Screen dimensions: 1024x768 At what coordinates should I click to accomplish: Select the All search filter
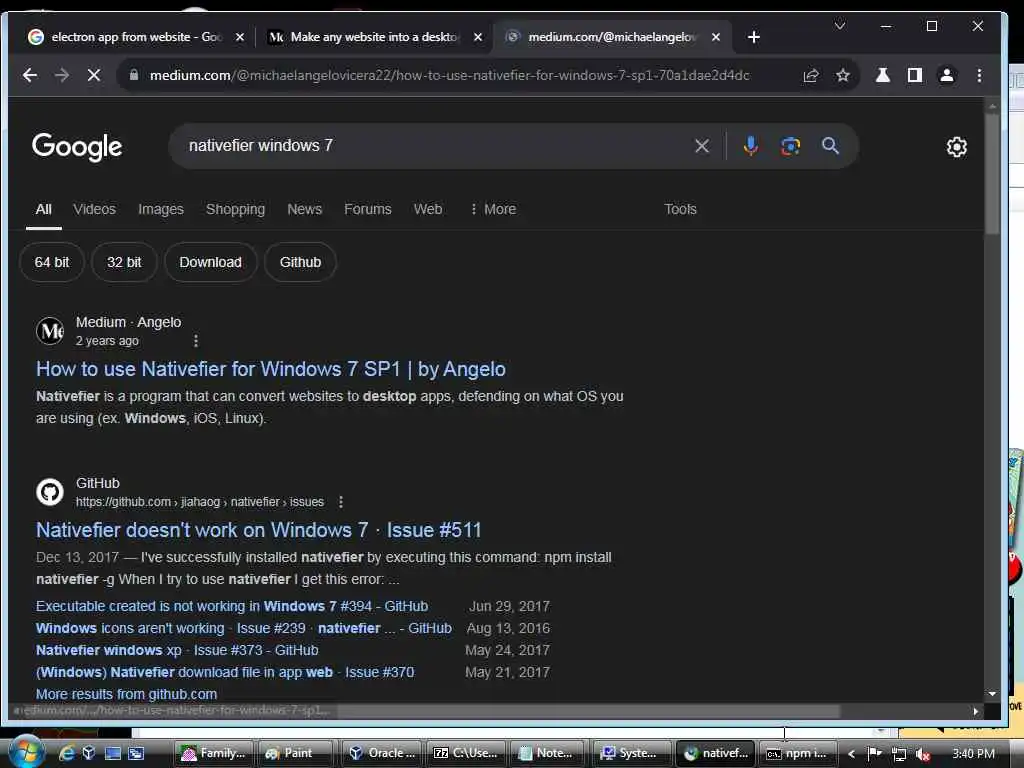[44, 209]
